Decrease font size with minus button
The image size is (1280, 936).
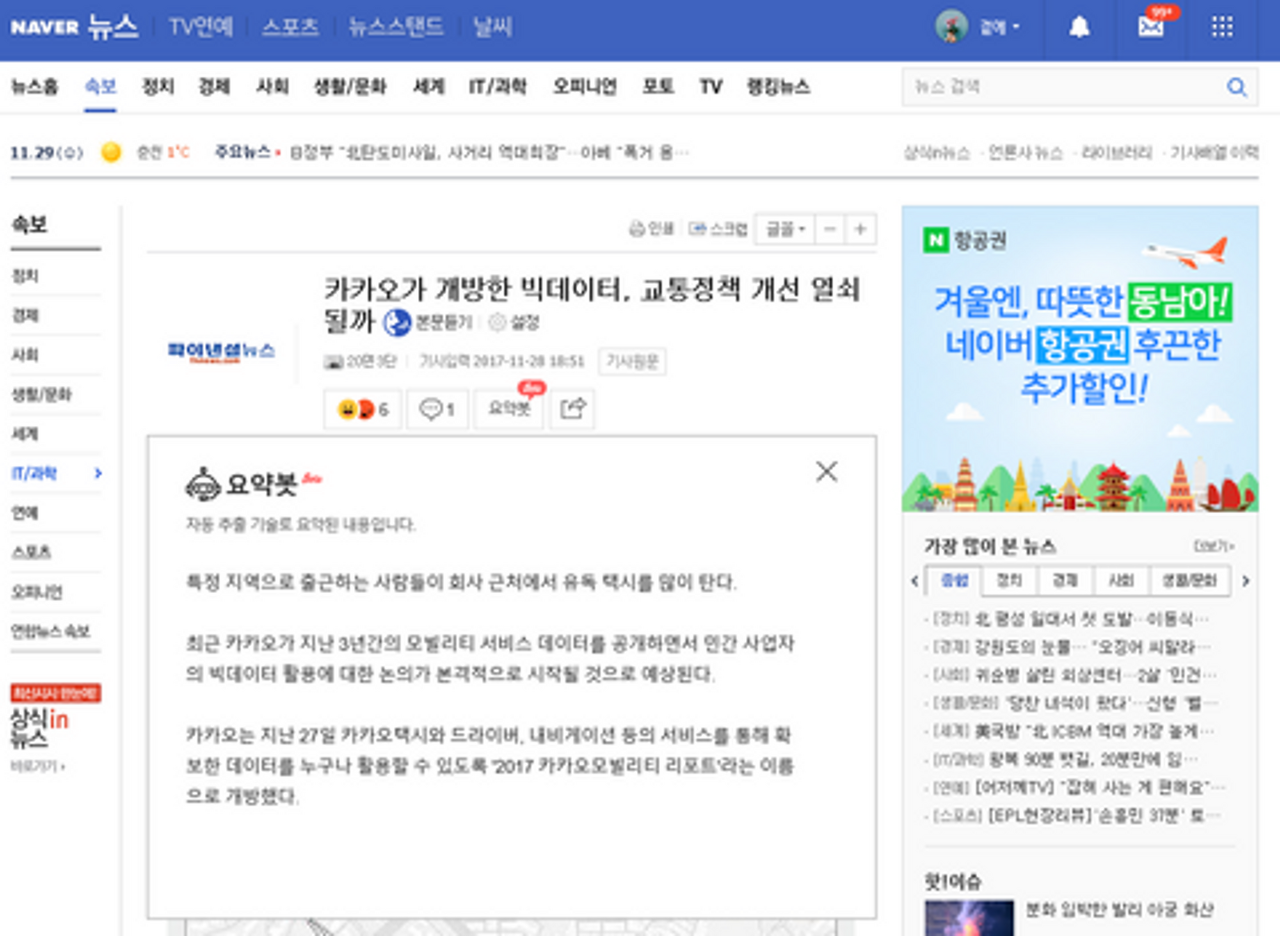[829, 229]
